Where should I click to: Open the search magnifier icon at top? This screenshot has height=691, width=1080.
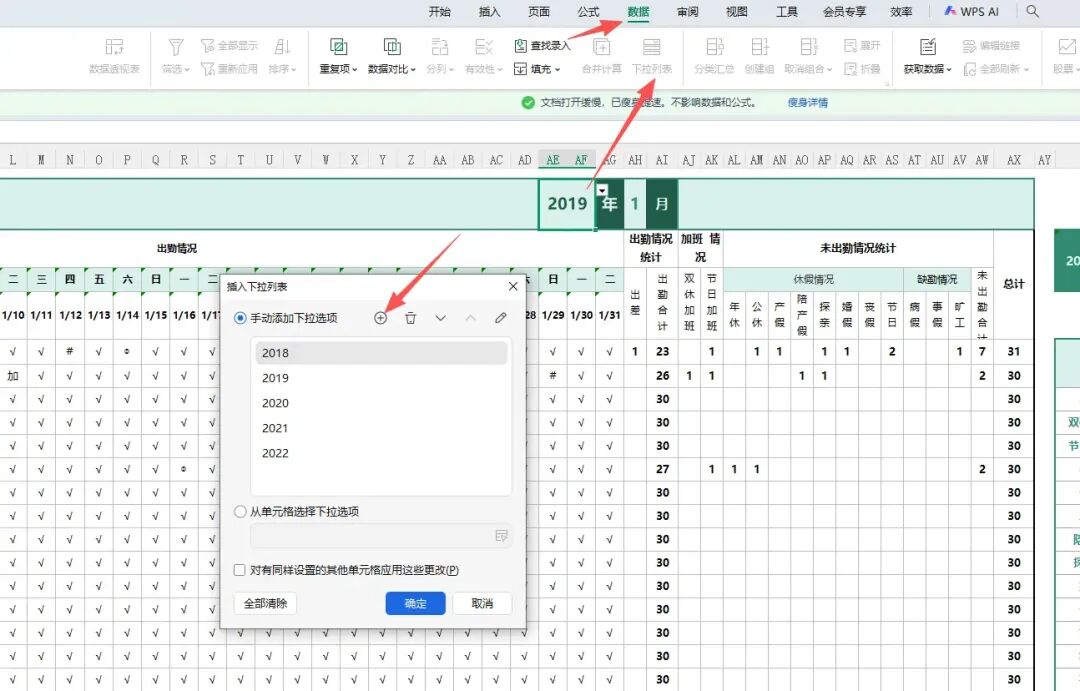1033,12
